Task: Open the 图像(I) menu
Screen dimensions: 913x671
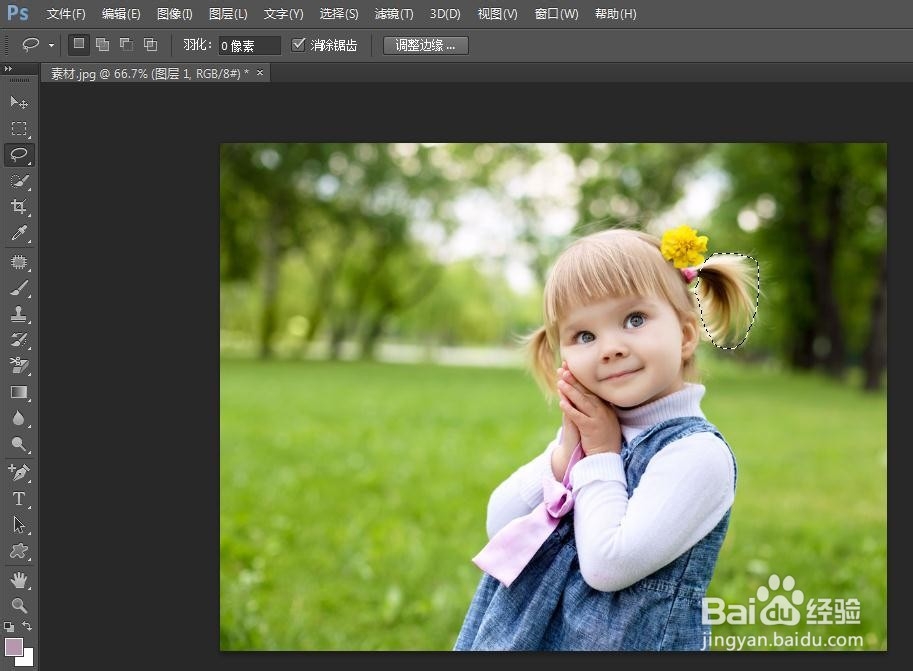Action: tap(175, 13)
